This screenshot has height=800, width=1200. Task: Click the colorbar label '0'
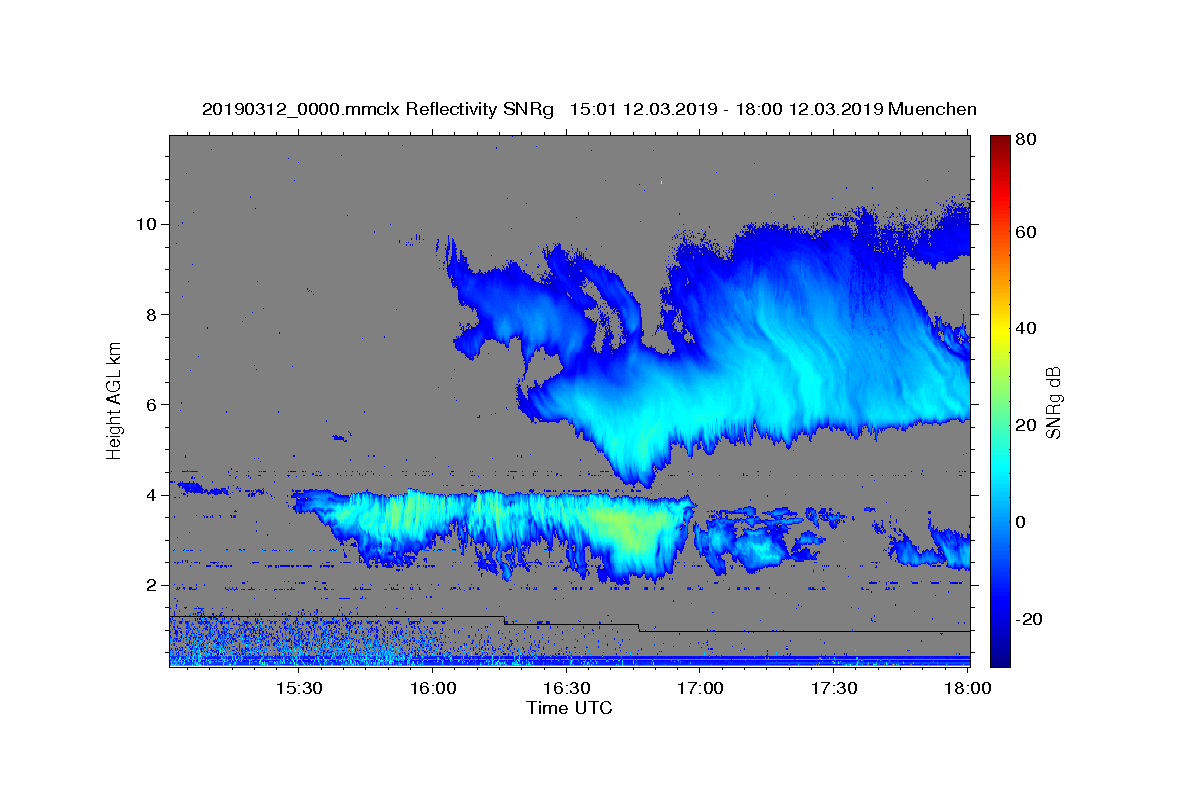coord(1020,522)
